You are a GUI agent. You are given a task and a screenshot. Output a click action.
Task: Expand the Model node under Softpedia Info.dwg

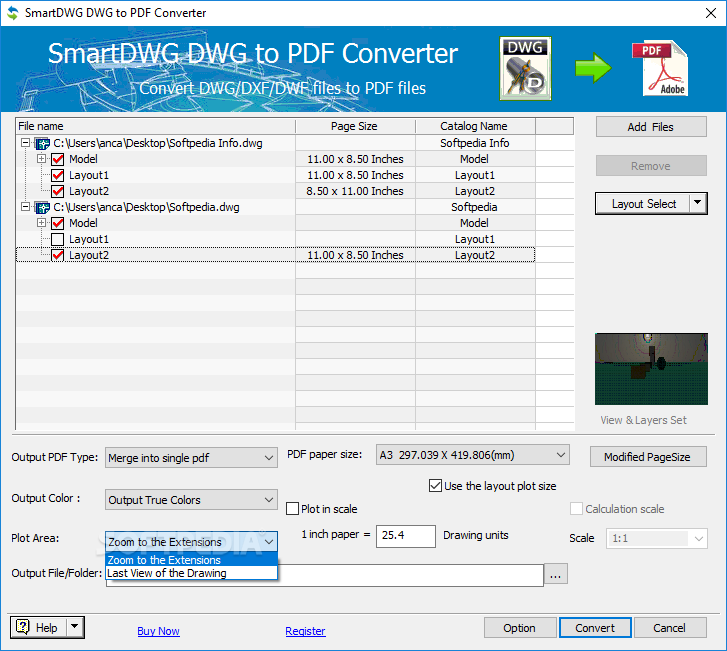41,159
